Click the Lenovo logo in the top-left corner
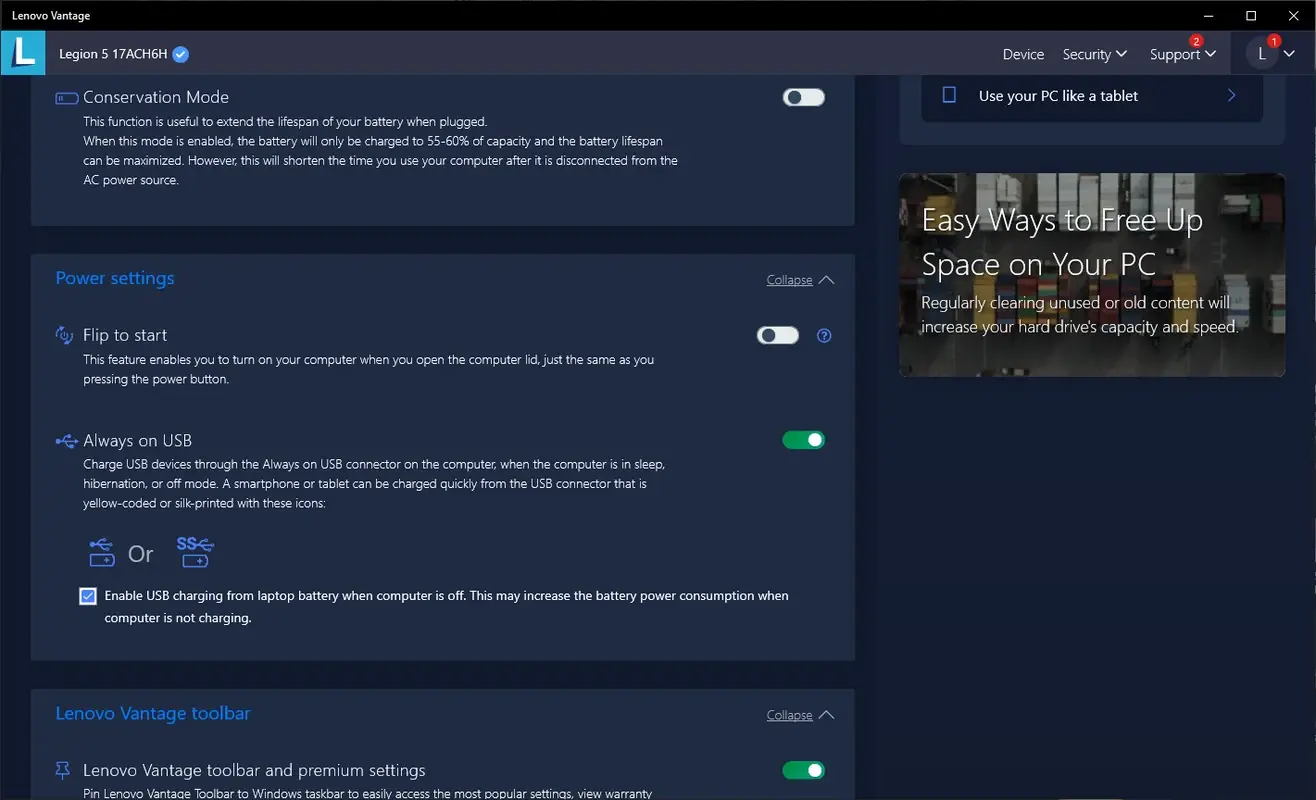The height and width of the screenshot is (800, 1316). pyautogui.click(x=22, y=52)
